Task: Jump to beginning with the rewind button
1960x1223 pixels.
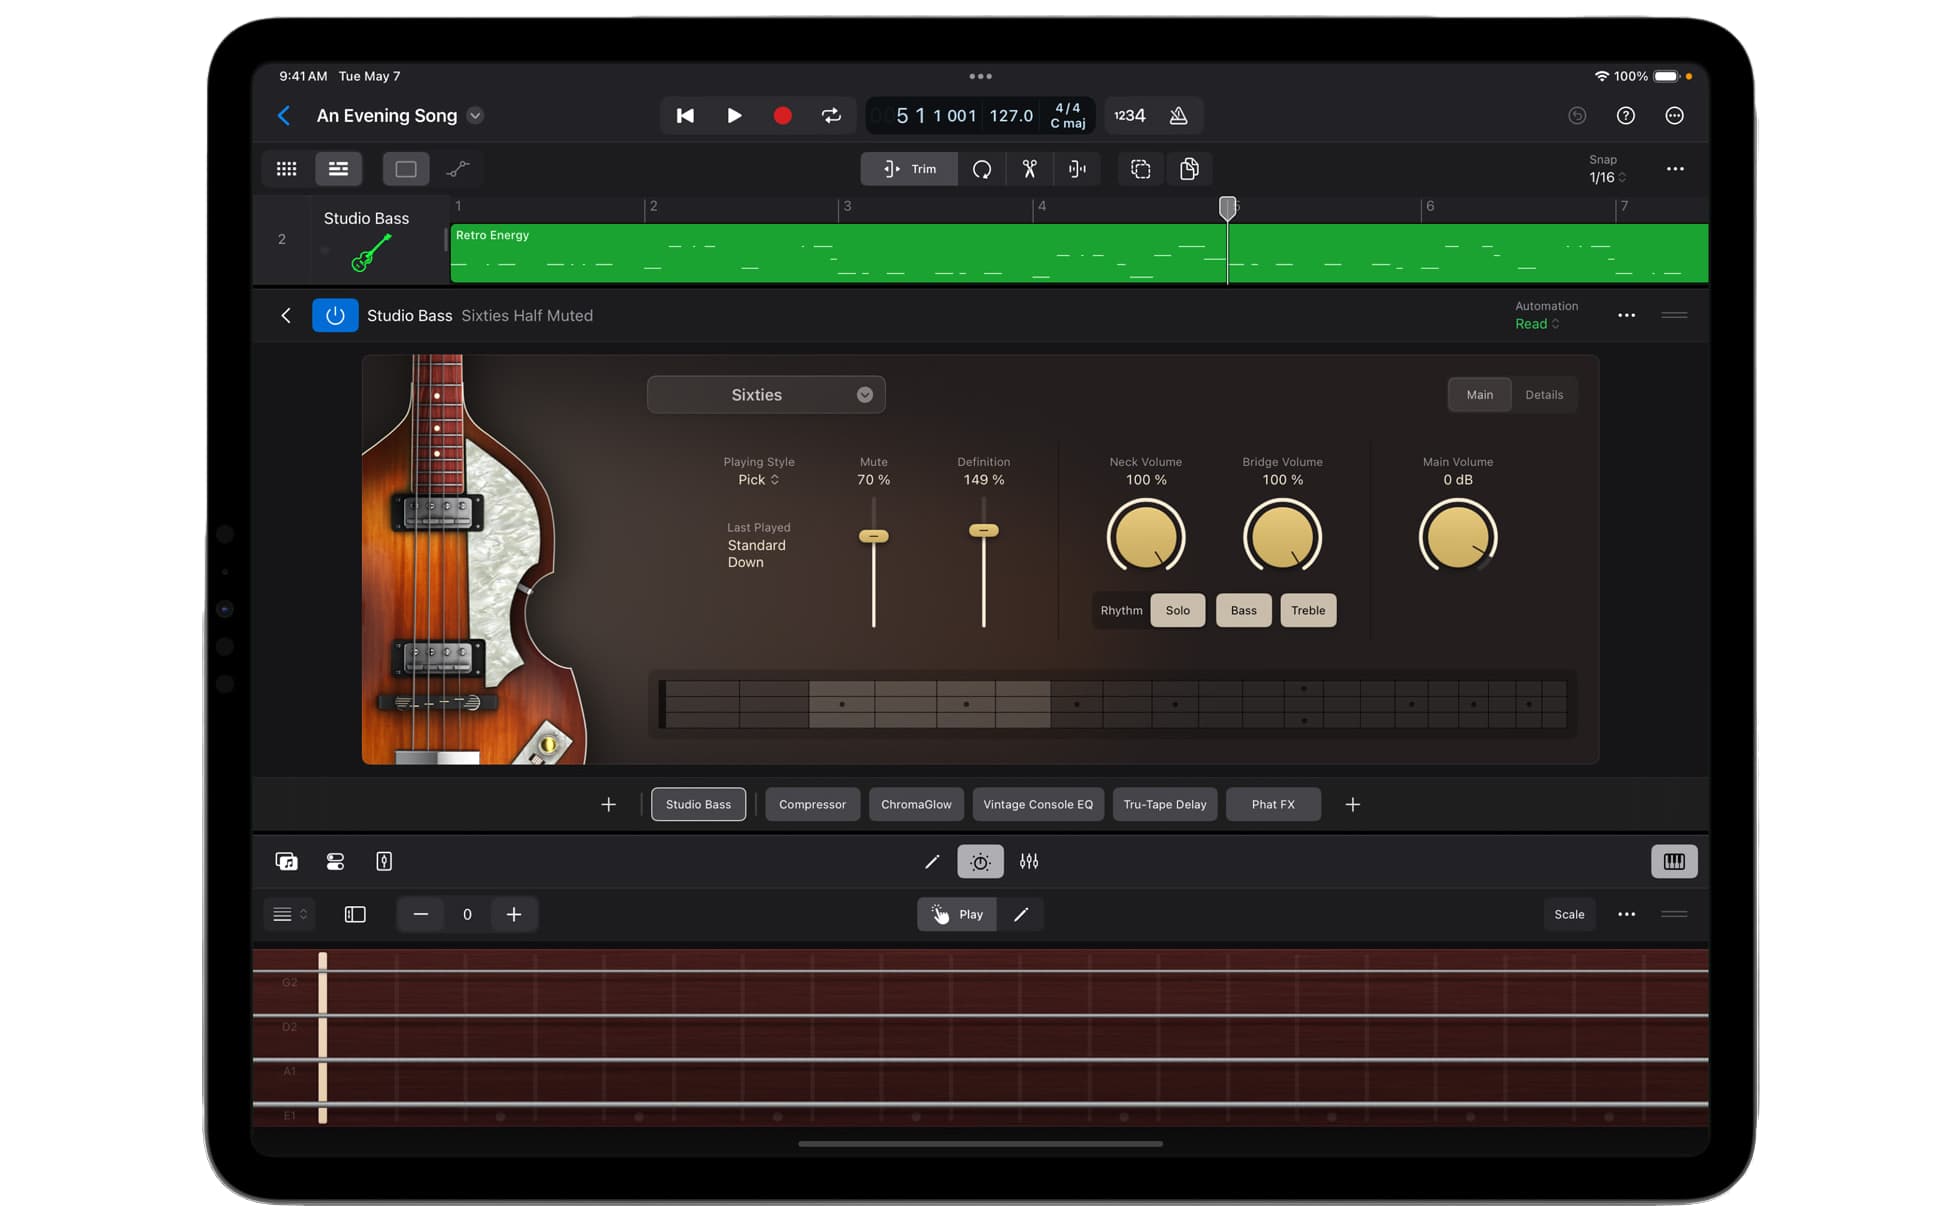Action: (x=685, y=116)
